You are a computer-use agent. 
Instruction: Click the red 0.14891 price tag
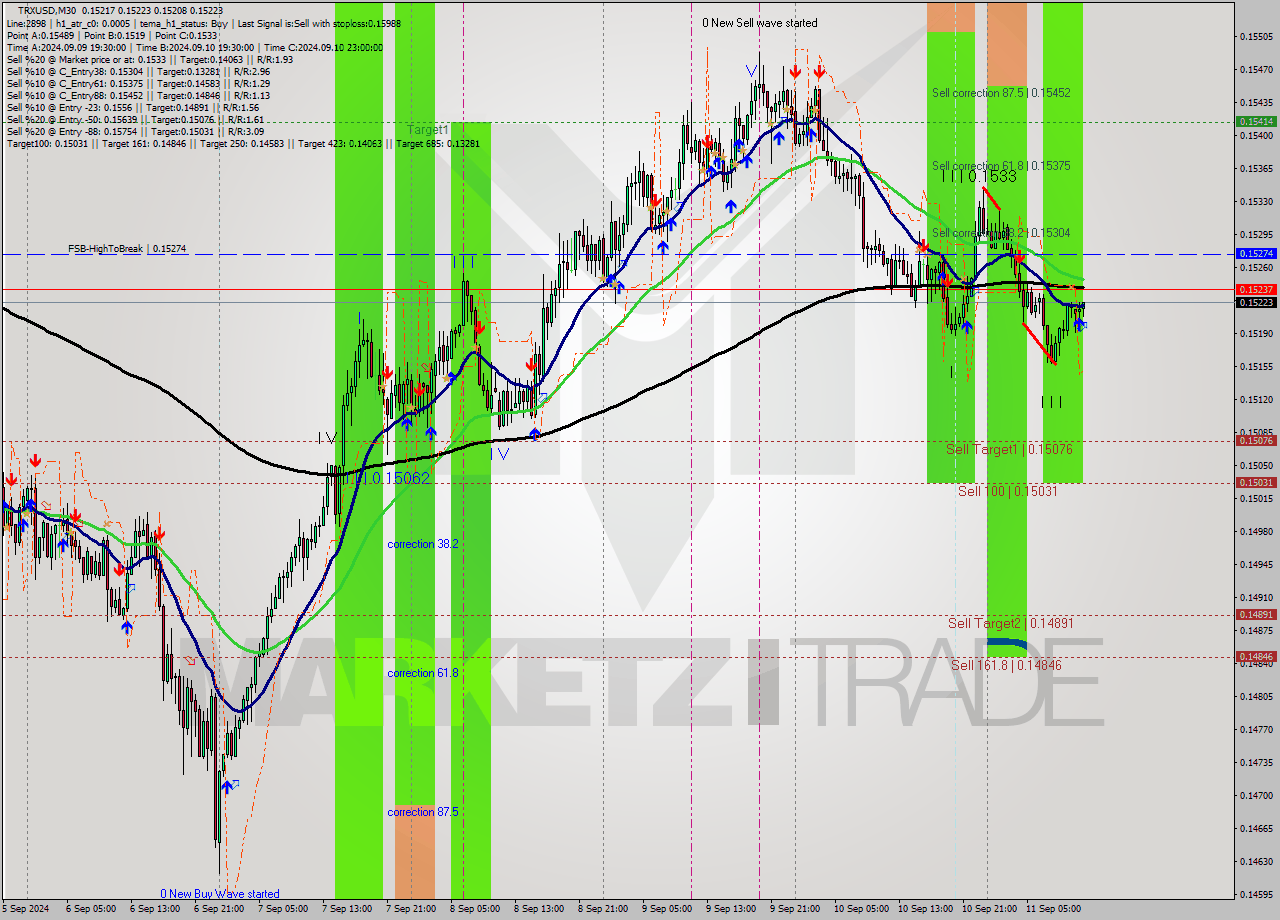coord(1256,615)
